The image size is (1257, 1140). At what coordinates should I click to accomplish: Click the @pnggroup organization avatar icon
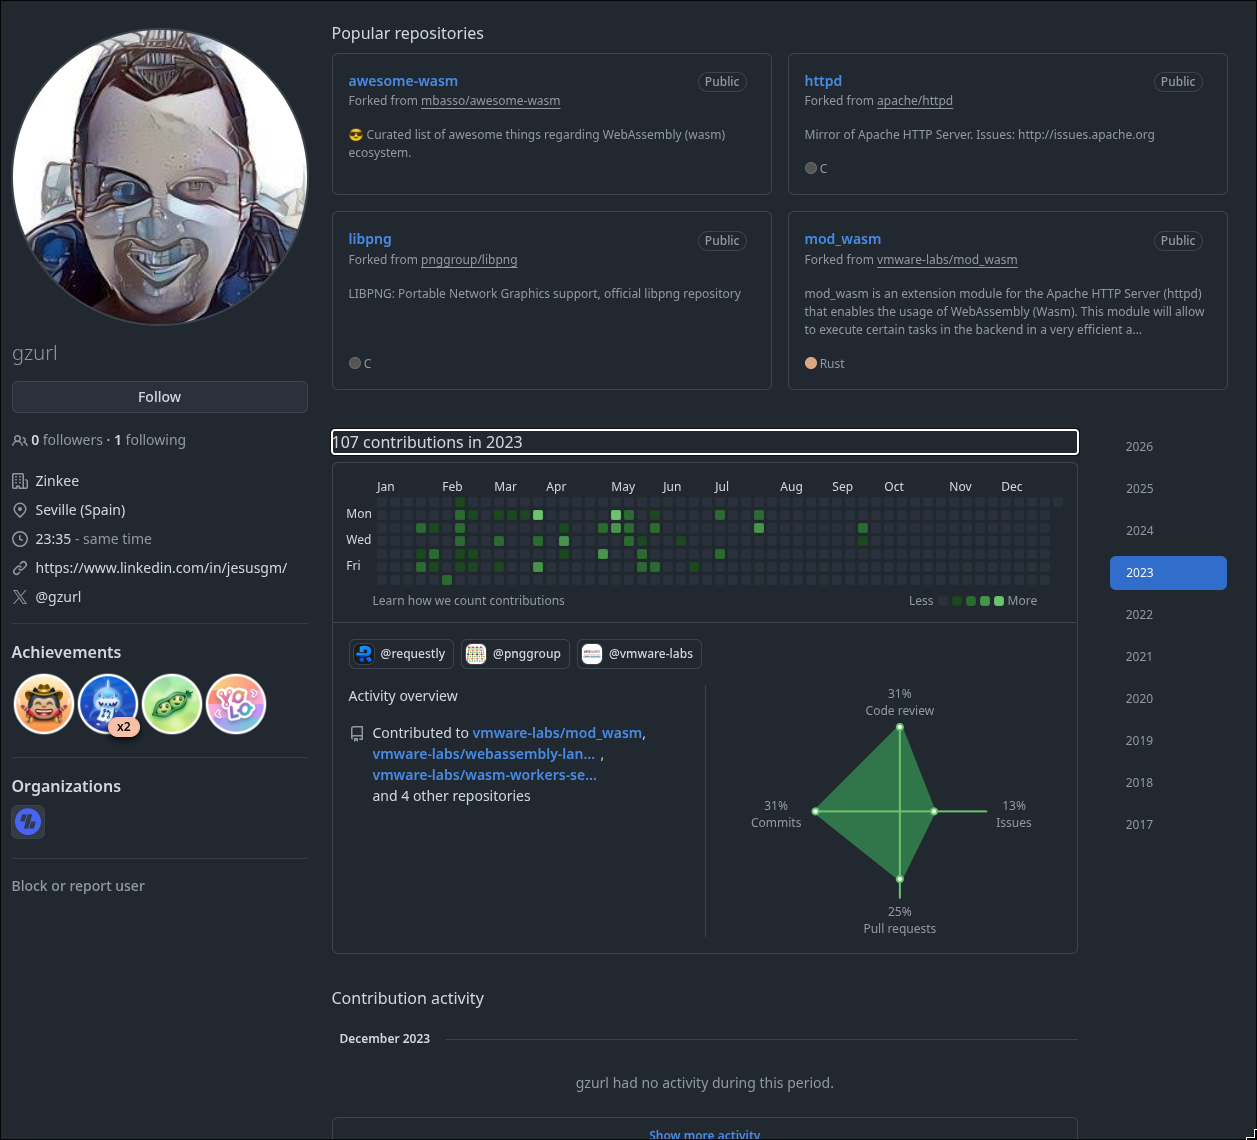[476, 654]
